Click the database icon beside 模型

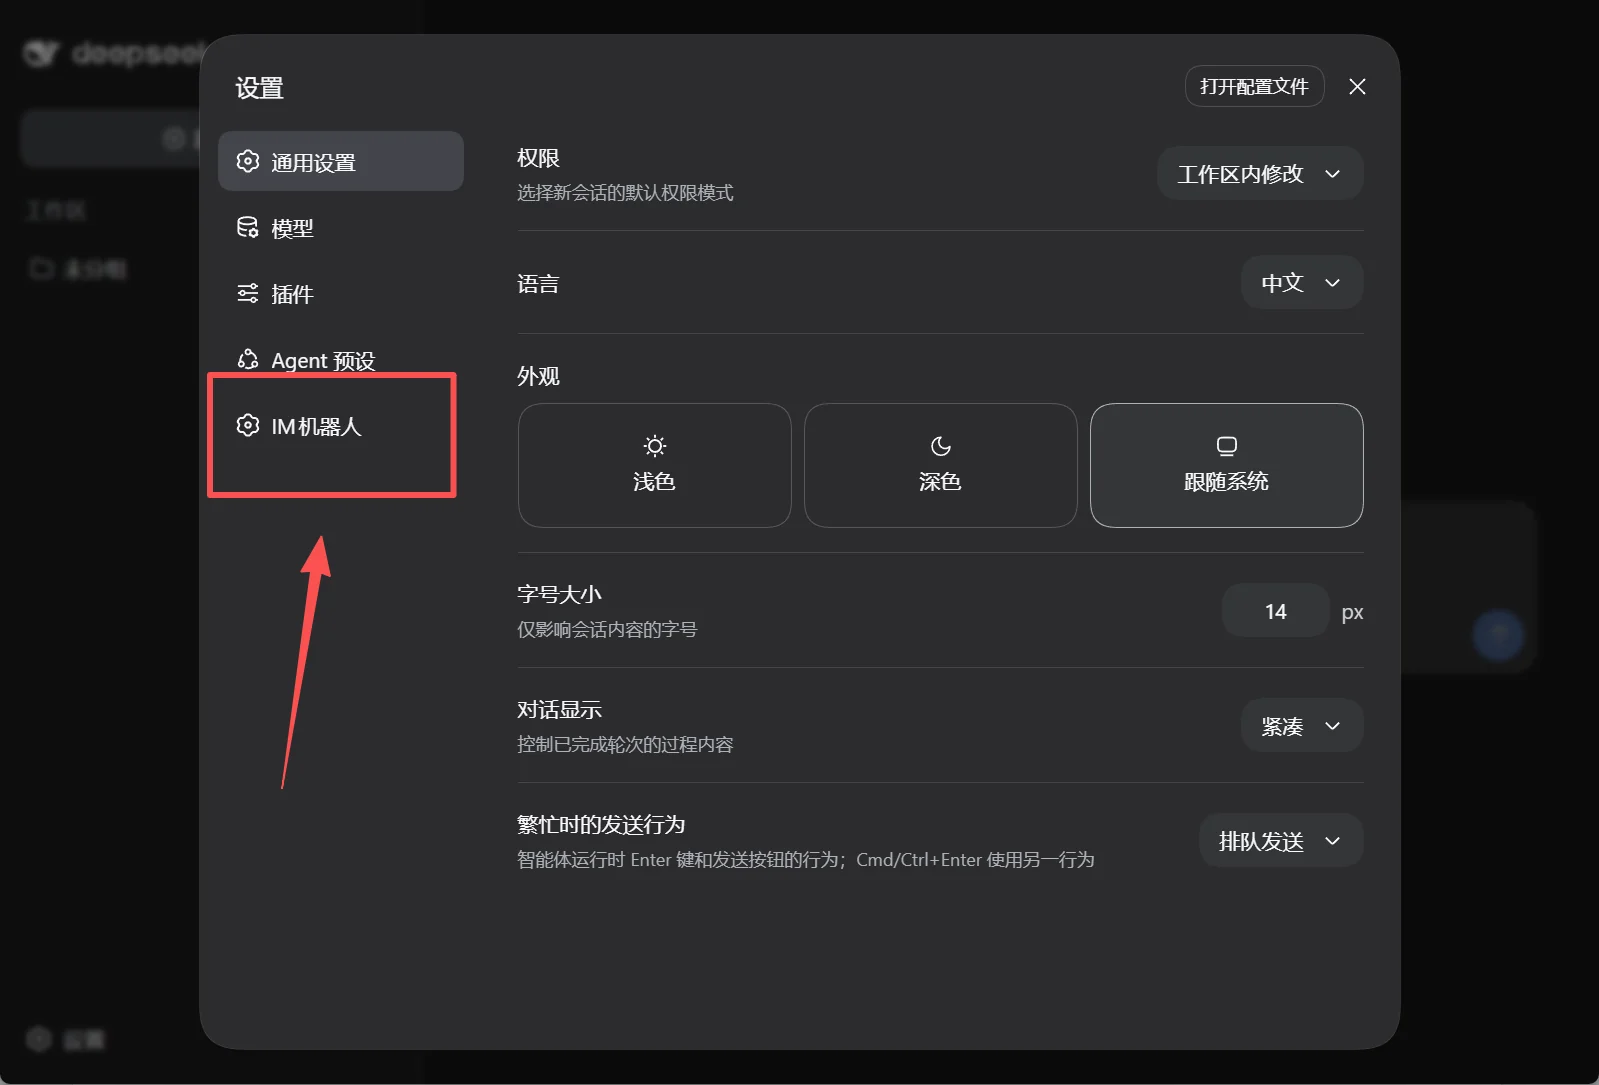pos(247,227)
